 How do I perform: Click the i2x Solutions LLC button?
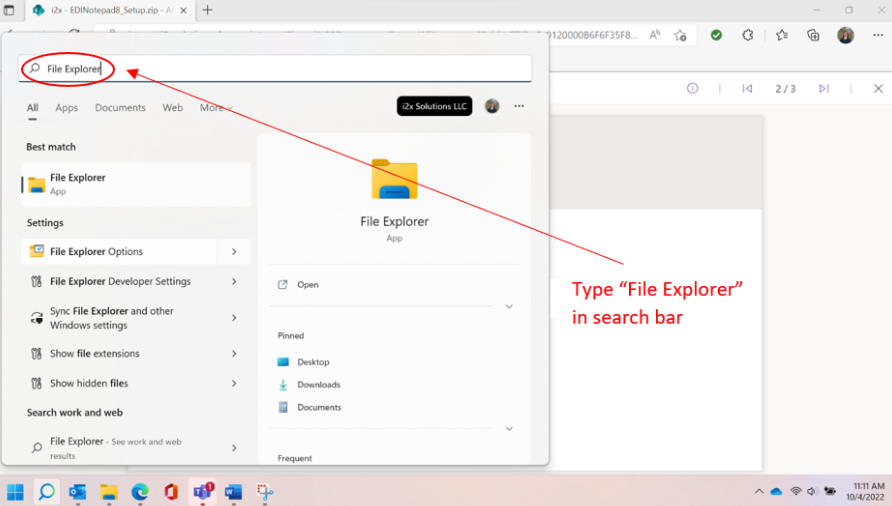coord(434,106)
